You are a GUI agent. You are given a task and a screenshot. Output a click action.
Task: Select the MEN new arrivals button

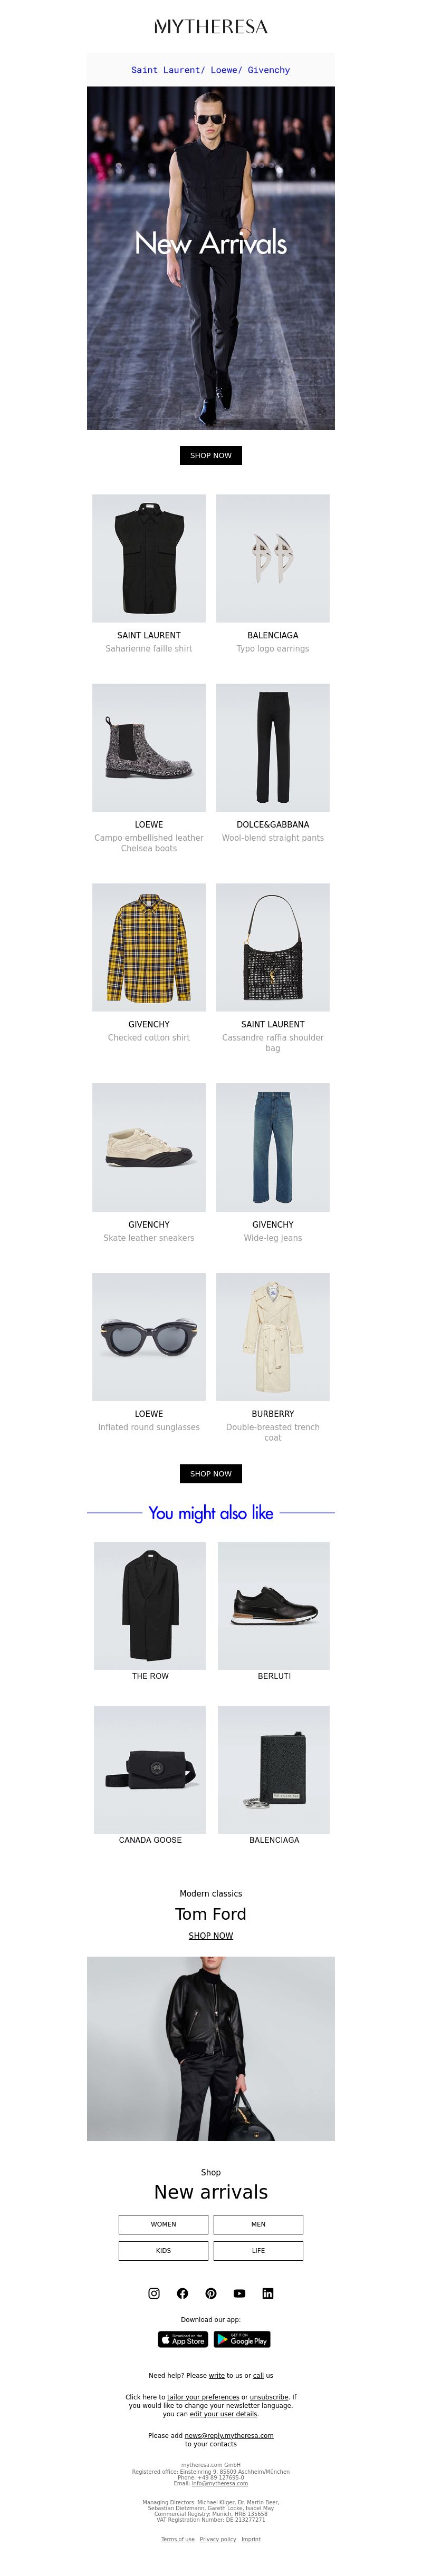(258, 2224)
